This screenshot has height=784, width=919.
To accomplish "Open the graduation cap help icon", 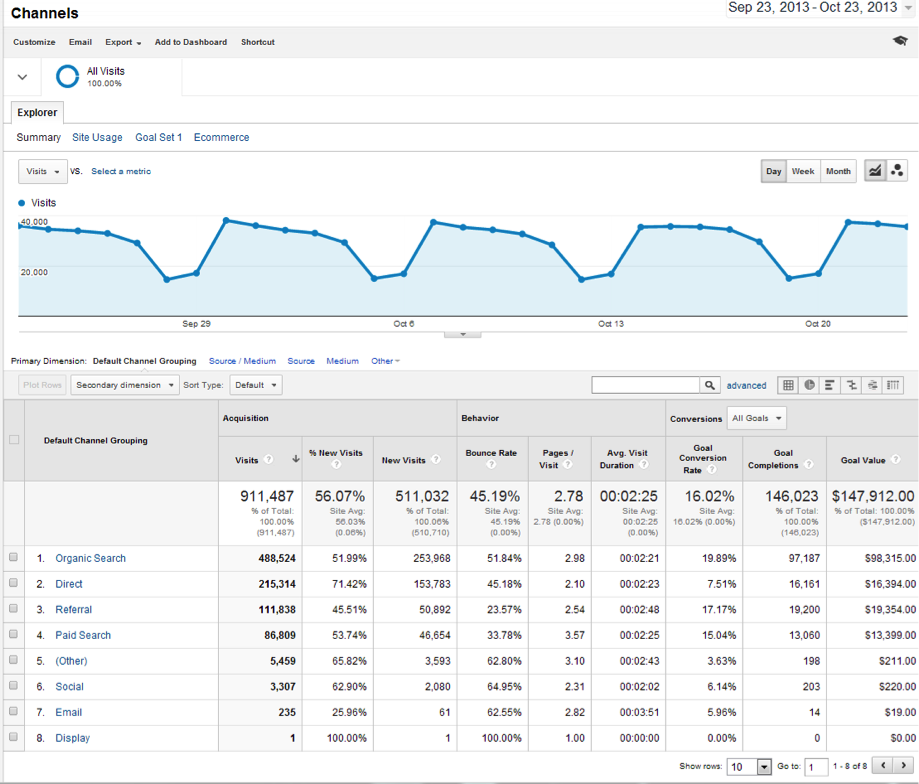I will pyautogui.click(x=899, y=41).
